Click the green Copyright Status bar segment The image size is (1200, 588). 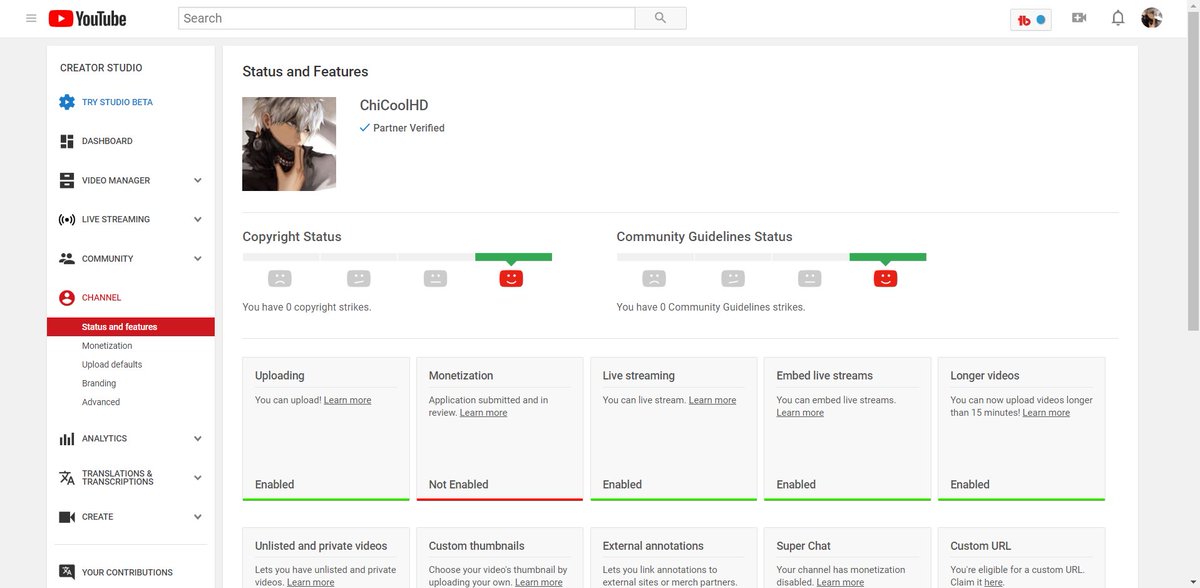click(x=513, y=257)
